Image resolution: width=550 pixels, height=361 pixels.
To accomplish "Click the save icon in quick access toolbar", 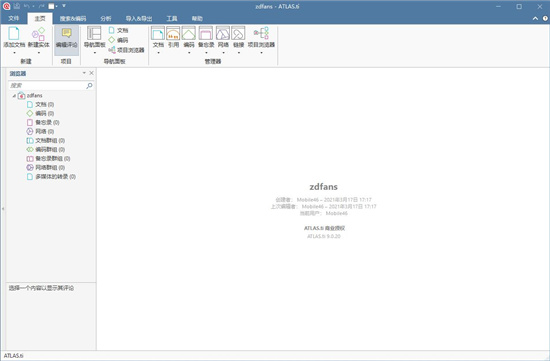I will [x=17, y=6].
